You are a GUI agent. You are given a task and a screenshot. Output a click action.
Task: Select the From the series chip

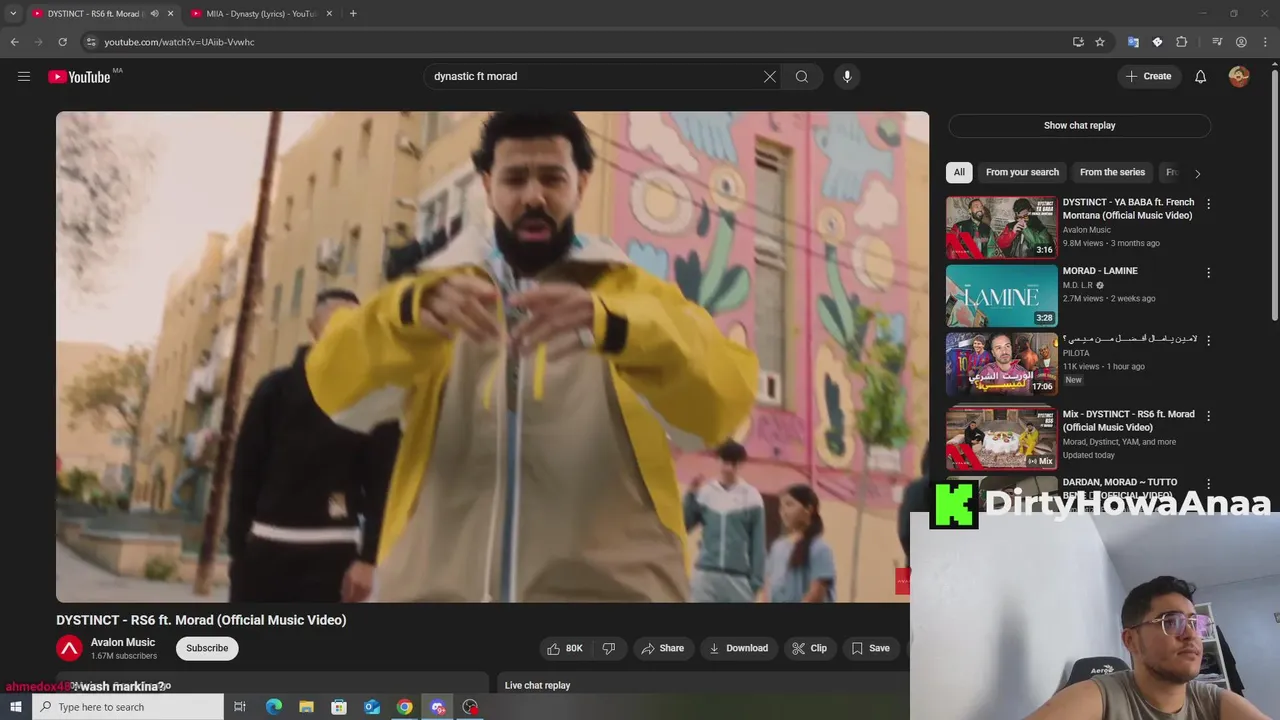[1112, 172]
